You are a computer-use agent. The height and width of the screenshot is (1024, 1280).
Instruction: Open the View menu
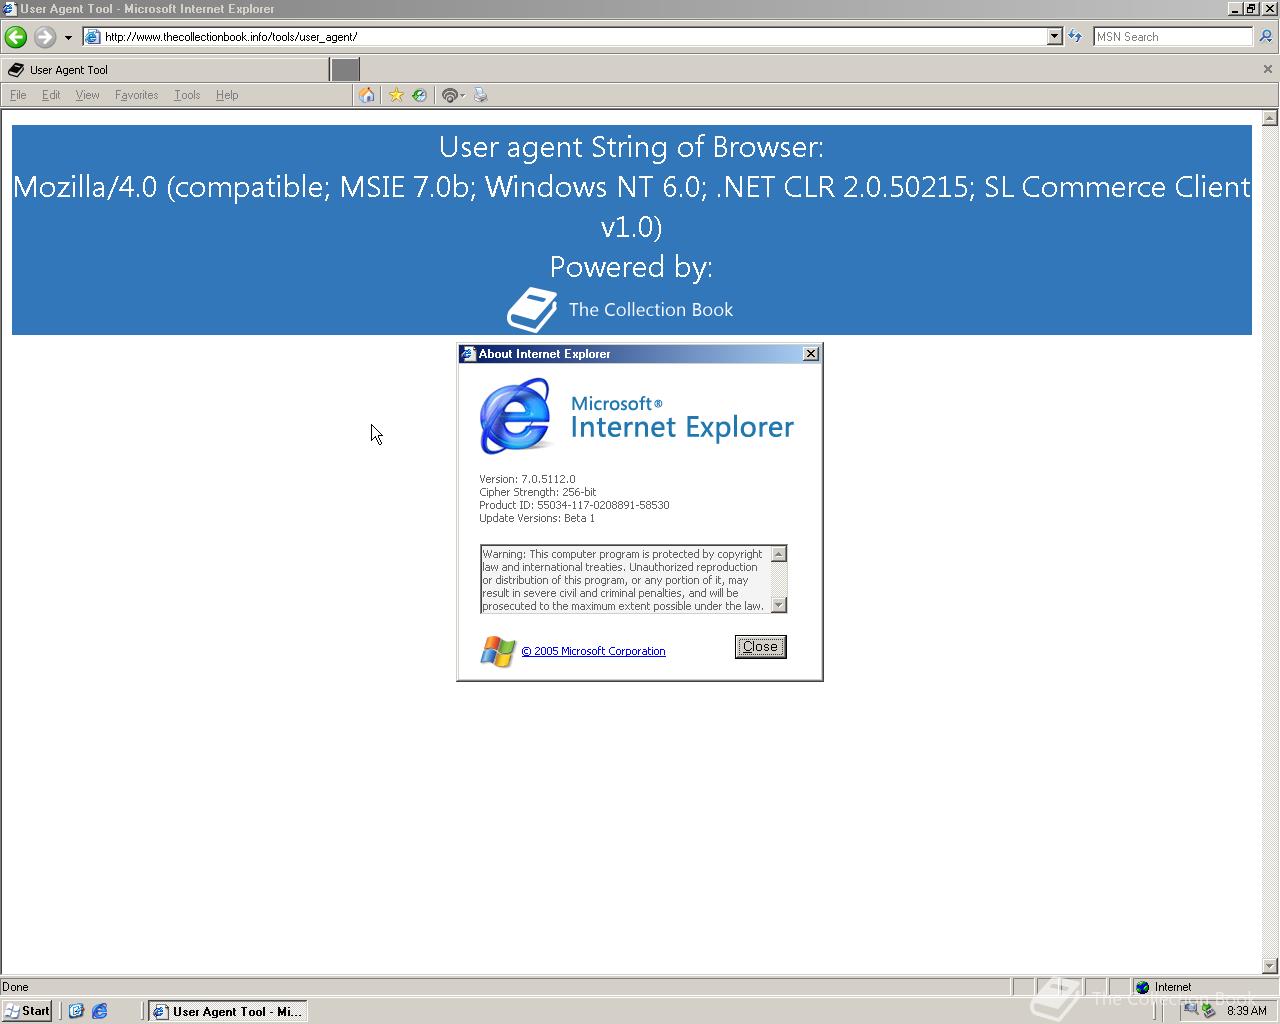(87, 95)
